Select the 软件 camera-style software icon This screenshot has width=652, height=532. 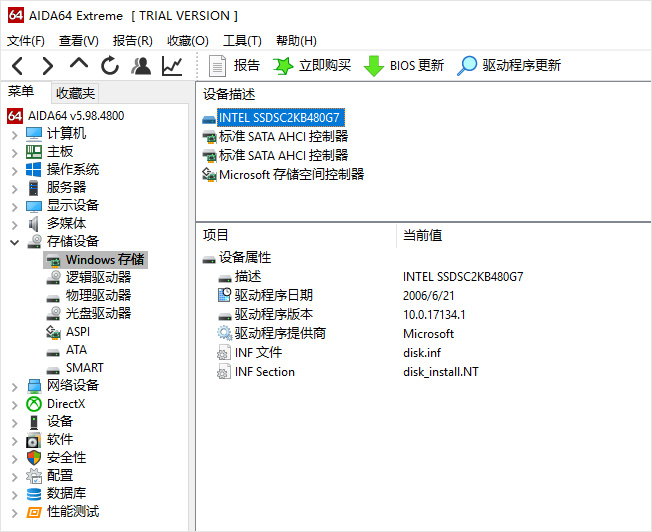point(33,440)
